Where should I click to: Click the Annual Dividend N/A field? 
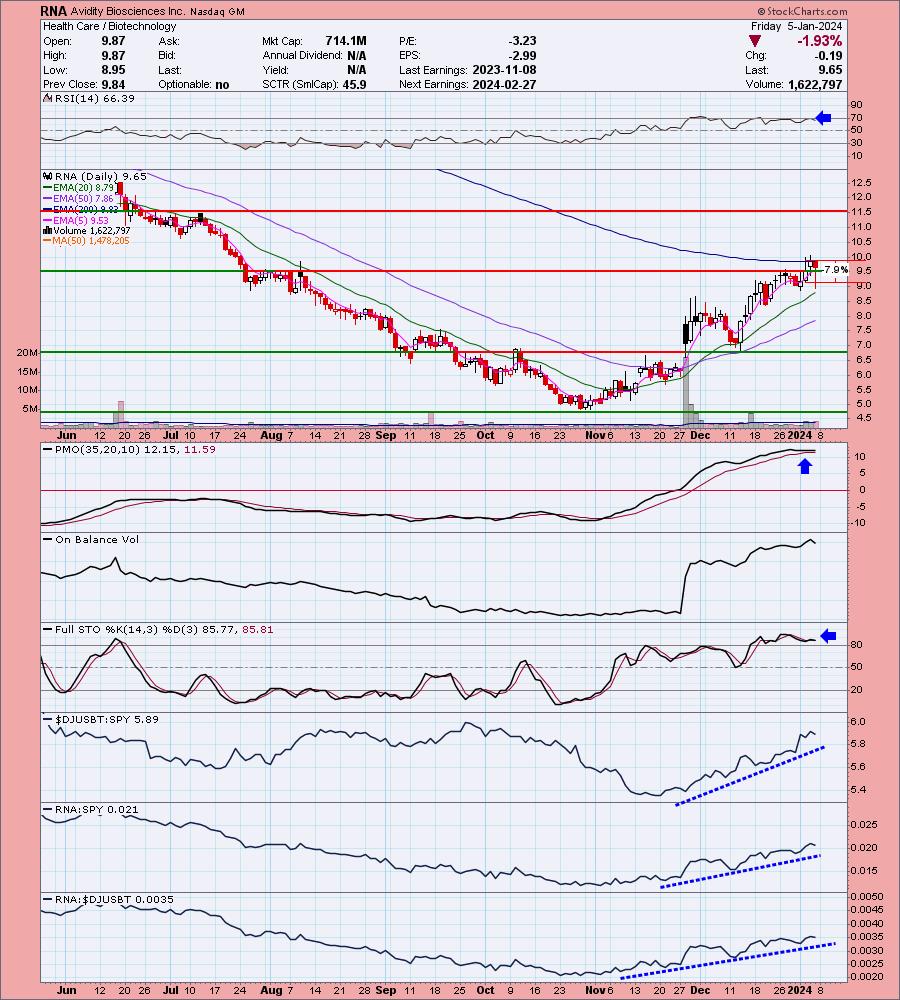(x=314, y=55)
